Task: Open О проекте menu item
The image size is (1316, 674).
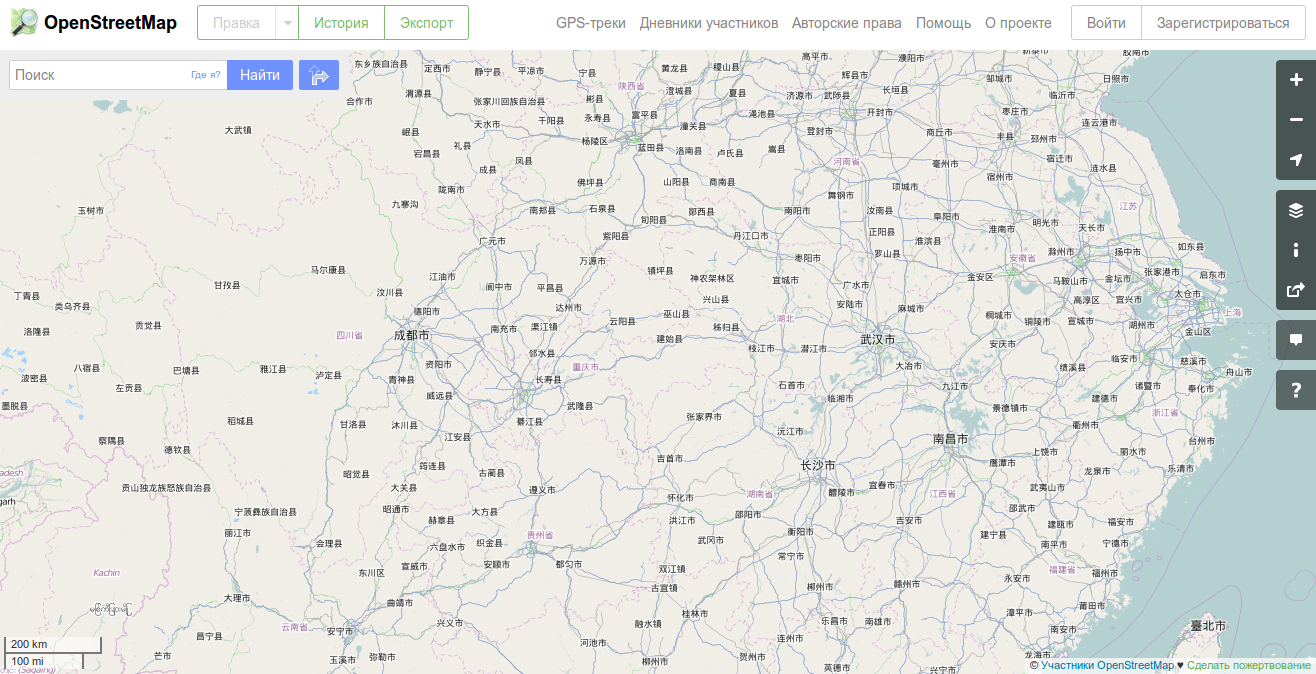Action: [1018, 23]
